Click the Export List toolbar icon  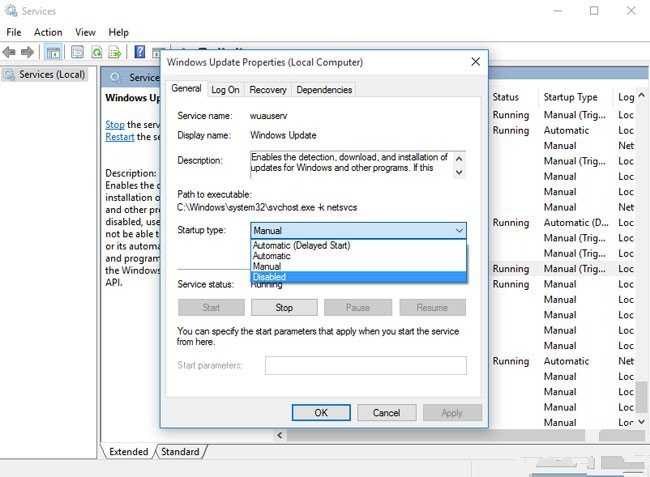tap(114, 52)
